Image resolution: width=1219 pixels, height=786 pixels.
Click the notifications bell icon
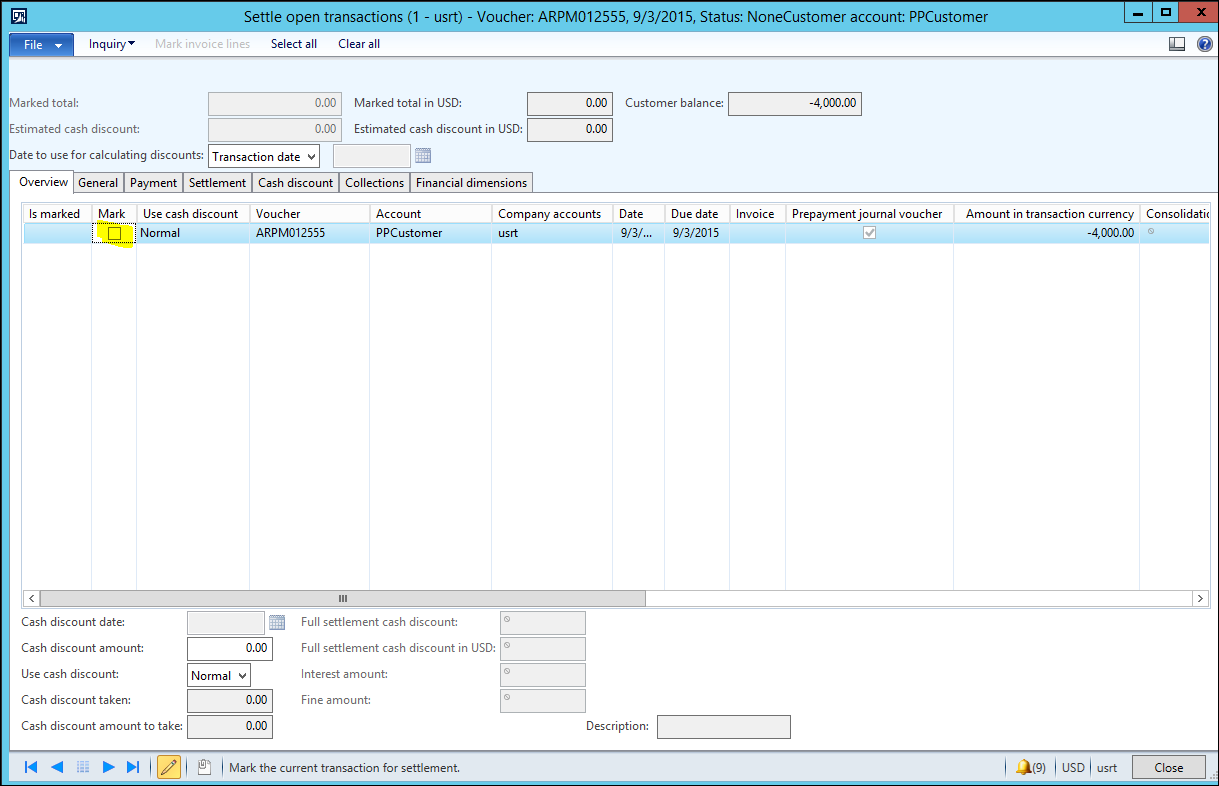(x=1023, y=767)
